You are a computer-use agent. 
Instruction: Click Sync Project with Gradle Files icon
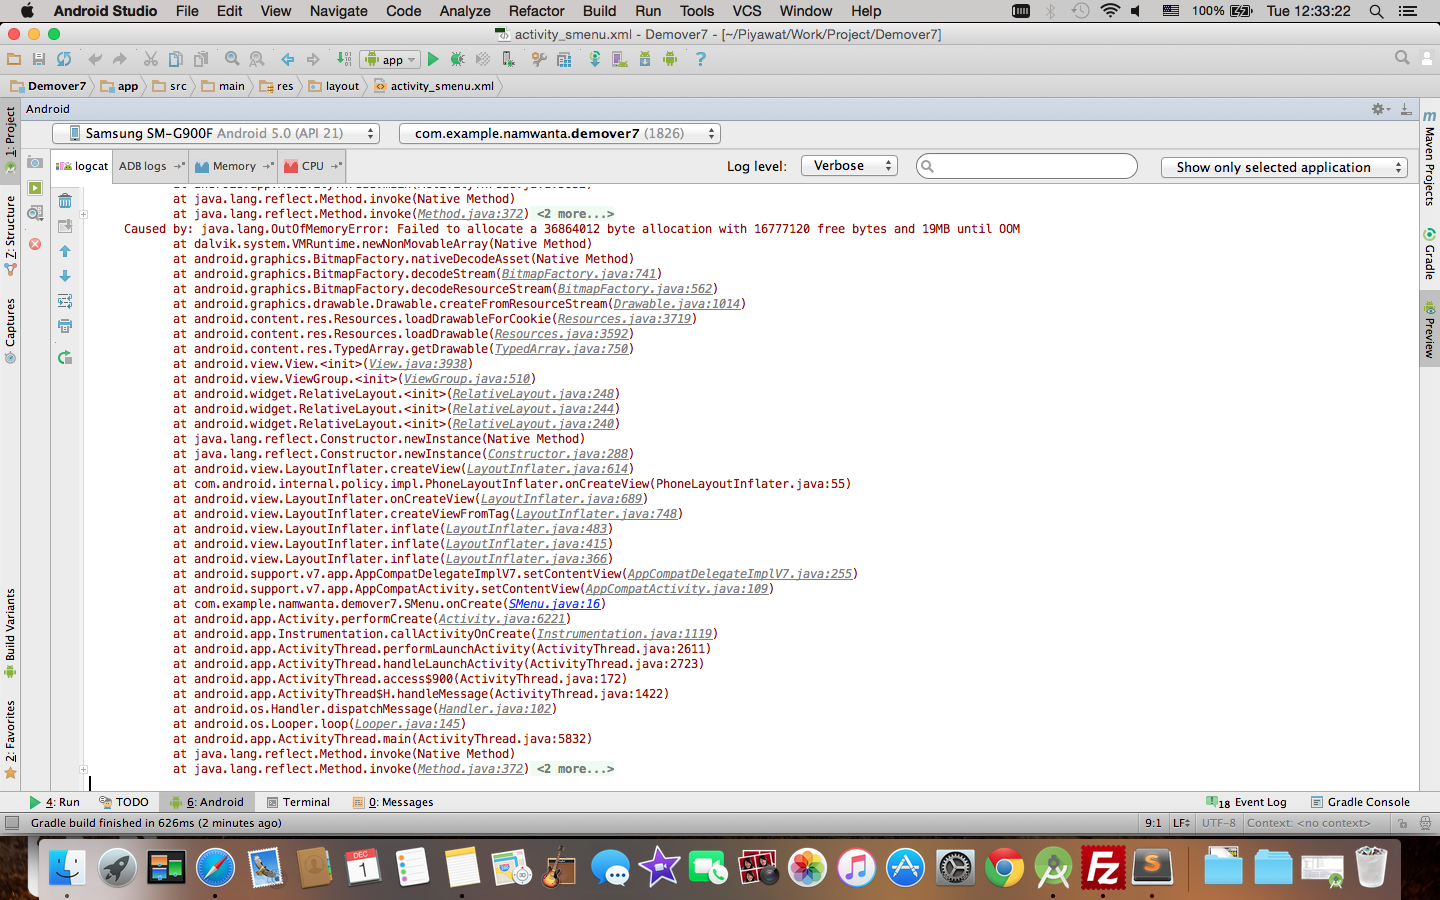pyautogui.click(x=594, y=59)
